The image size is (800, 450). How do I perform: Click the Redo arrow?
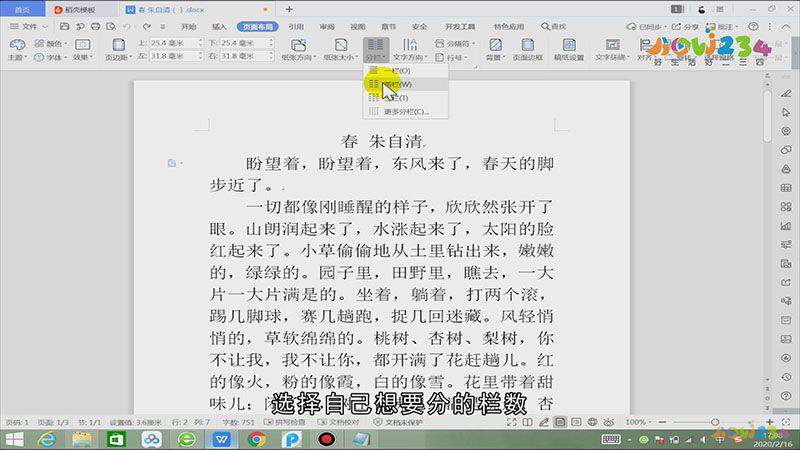(146, 26)
